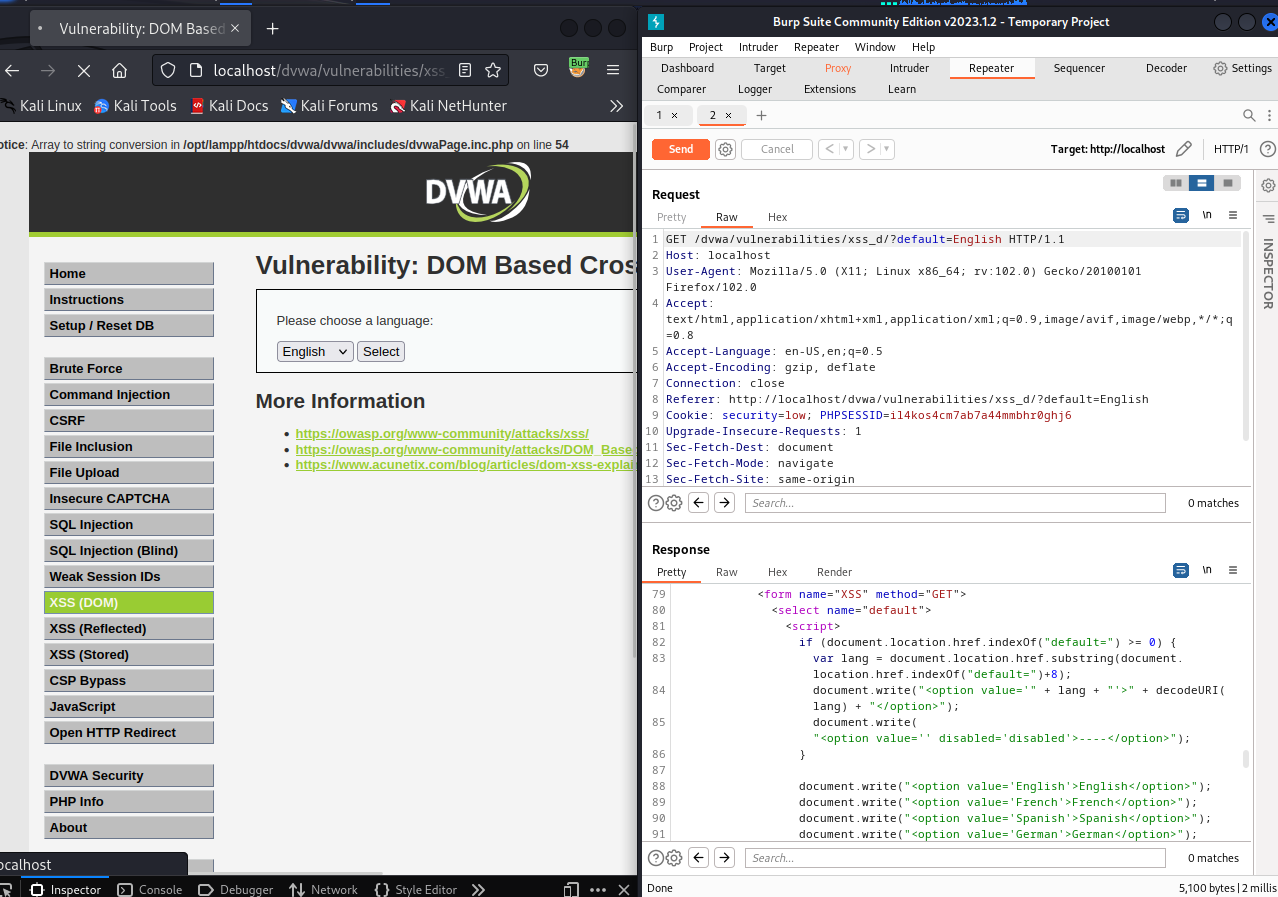Edit target with pencil icon
This screenshot has height=897, width=1278.
coord(1184,149)
